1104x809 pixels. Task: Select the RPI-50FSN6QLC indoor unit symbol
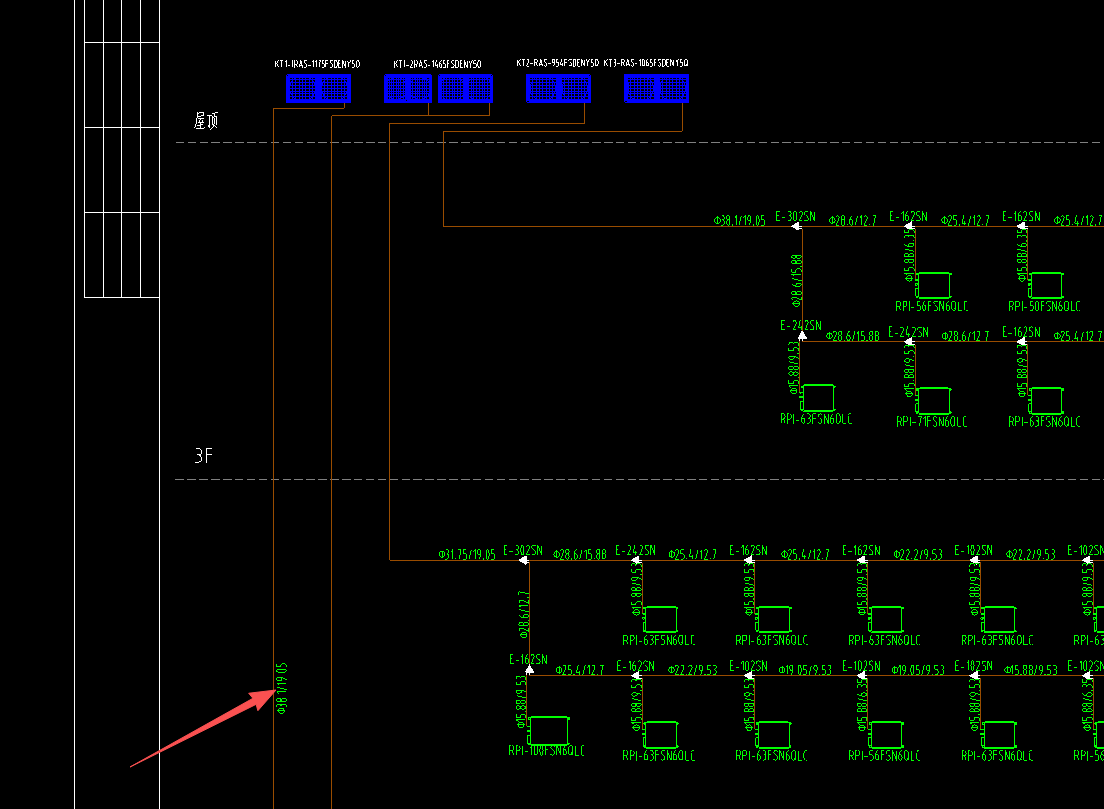(x=1045, y=285)
